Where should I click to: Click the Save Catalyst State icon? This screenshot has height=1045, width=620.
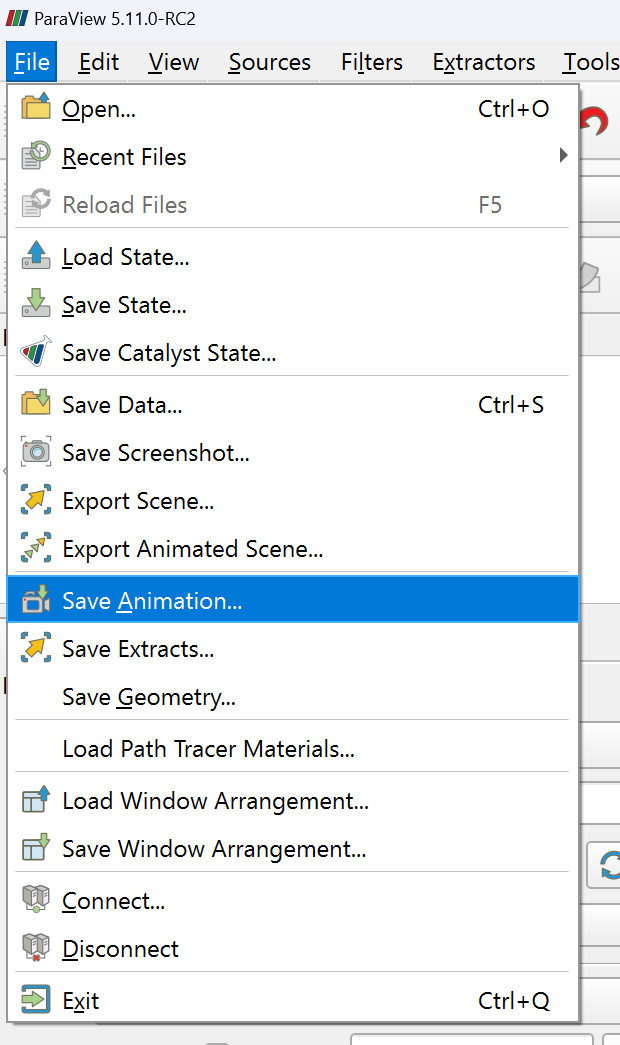tap(36, 353)
